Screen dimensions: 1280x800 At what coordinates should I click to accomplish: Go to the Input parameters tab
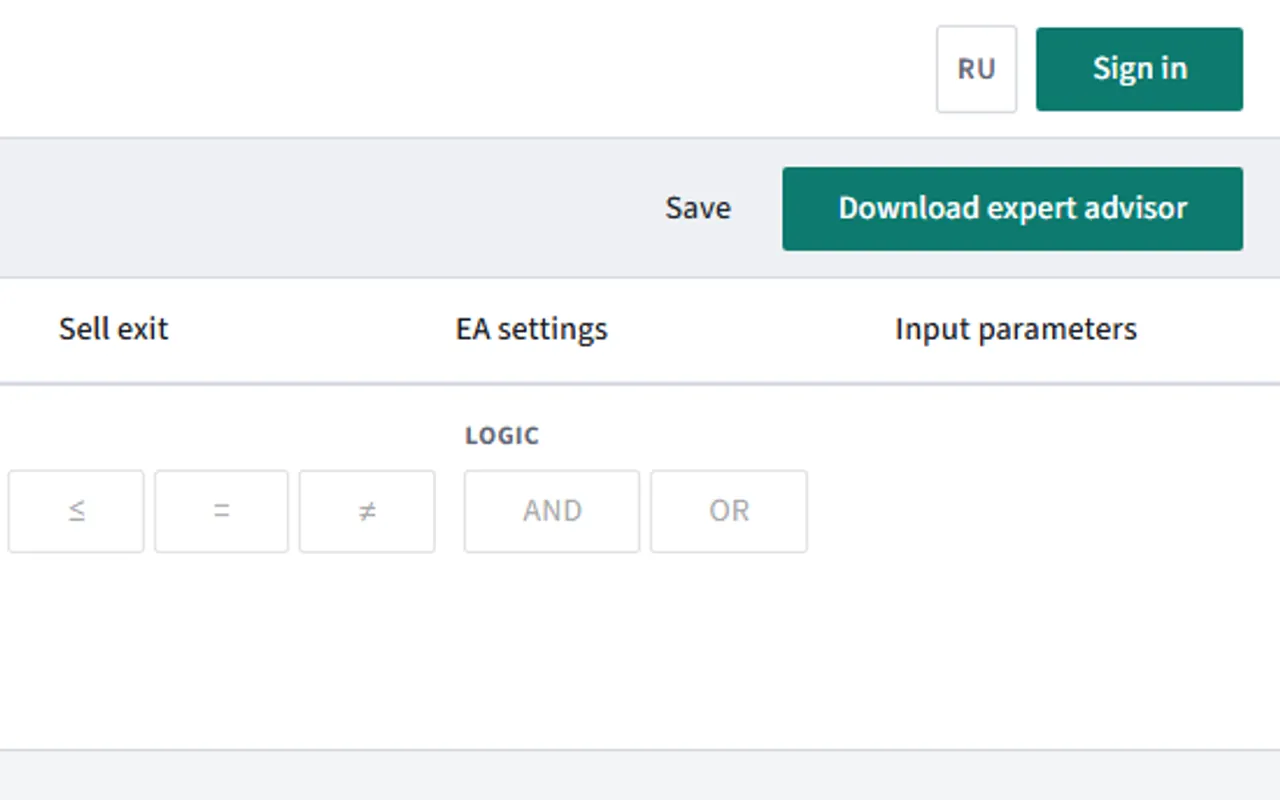click(x=1016, y=329)
